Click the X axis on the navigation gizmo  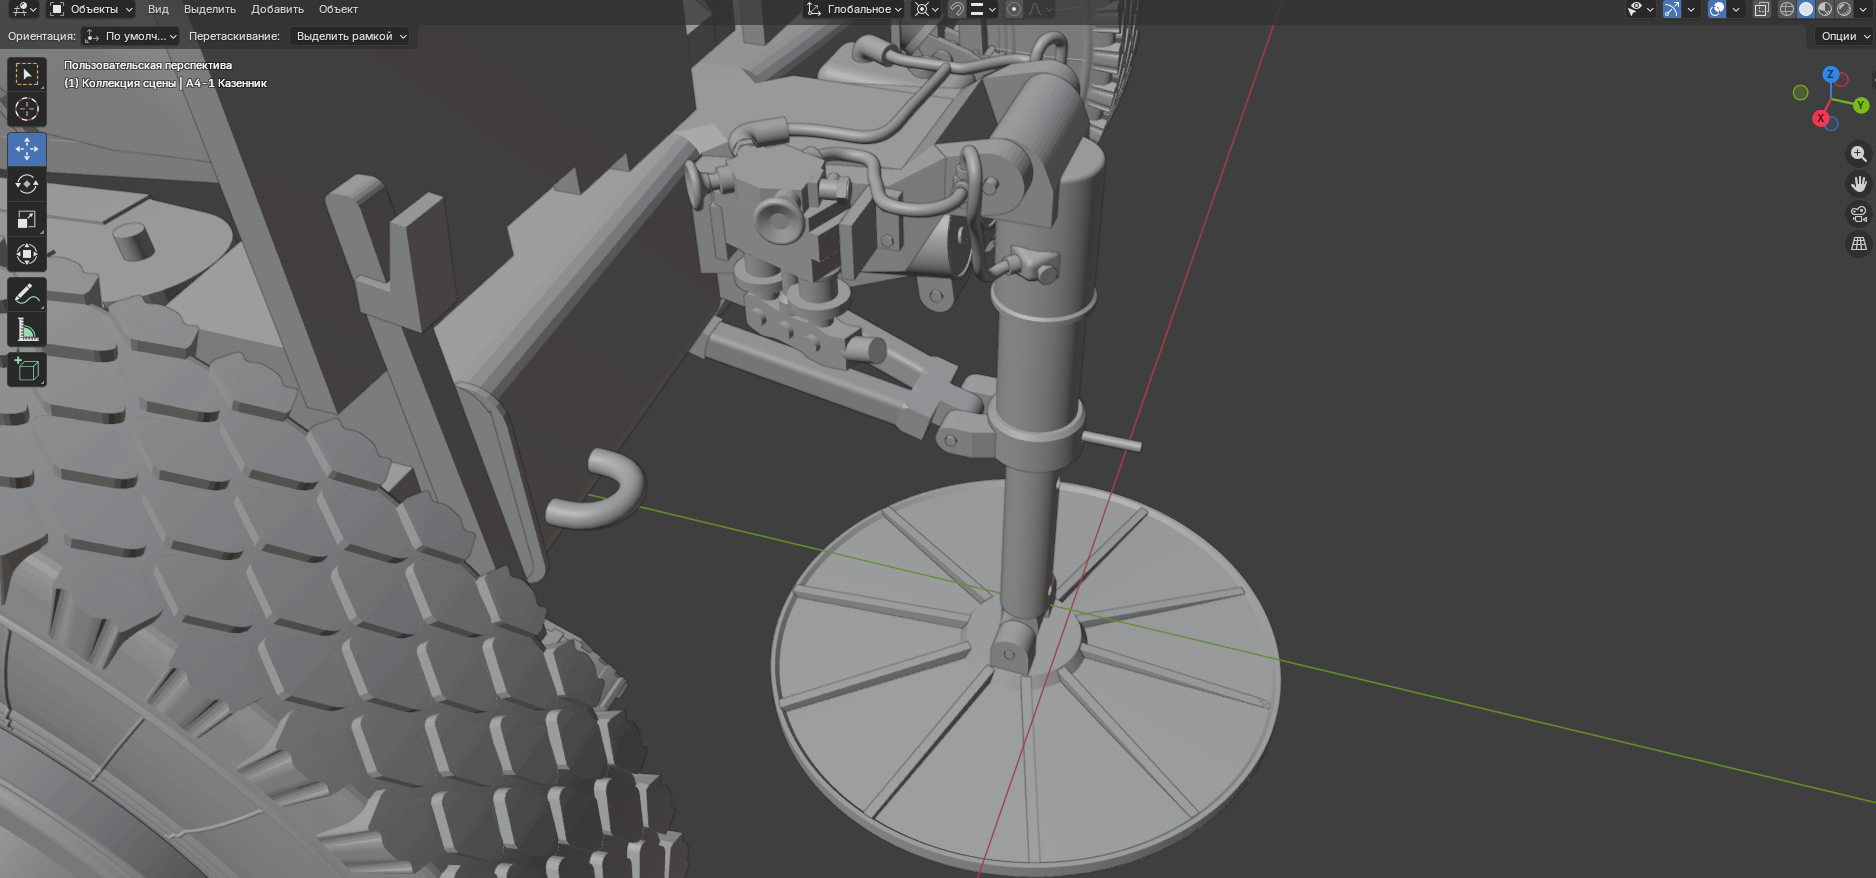click(x=1821, y=118)
